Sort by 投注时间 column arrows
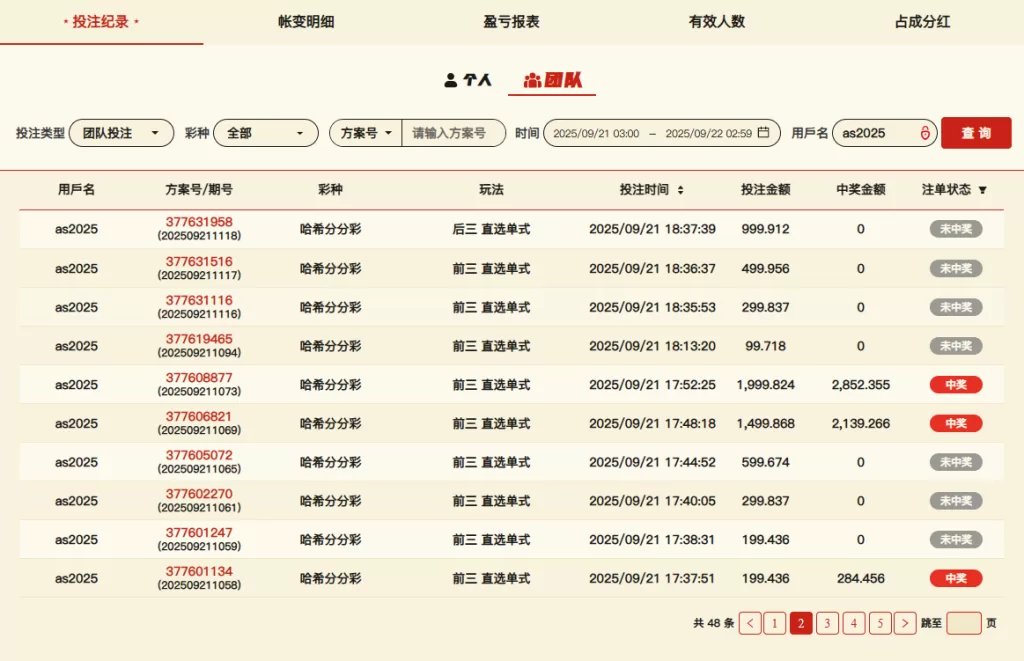 pos(681,190)
